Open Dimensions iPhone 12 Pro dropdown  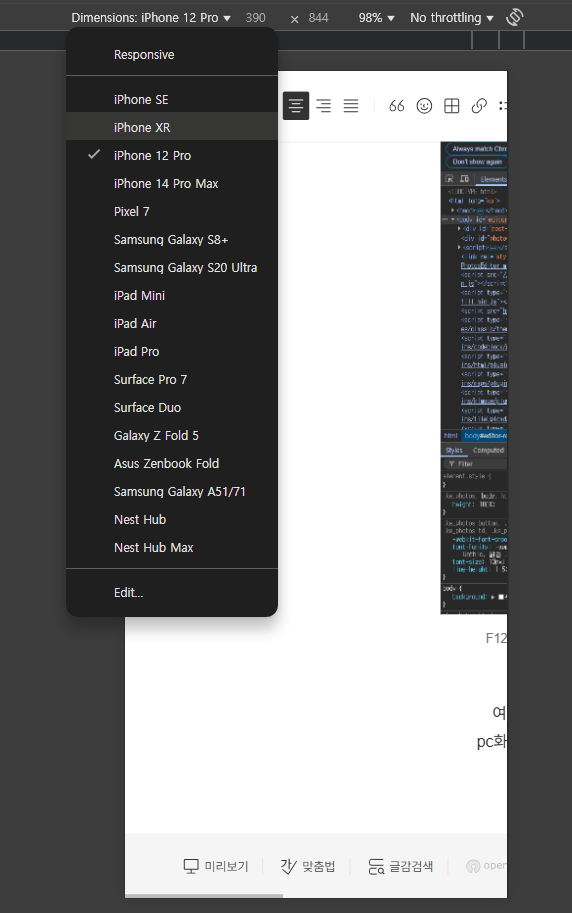[151, 18]
